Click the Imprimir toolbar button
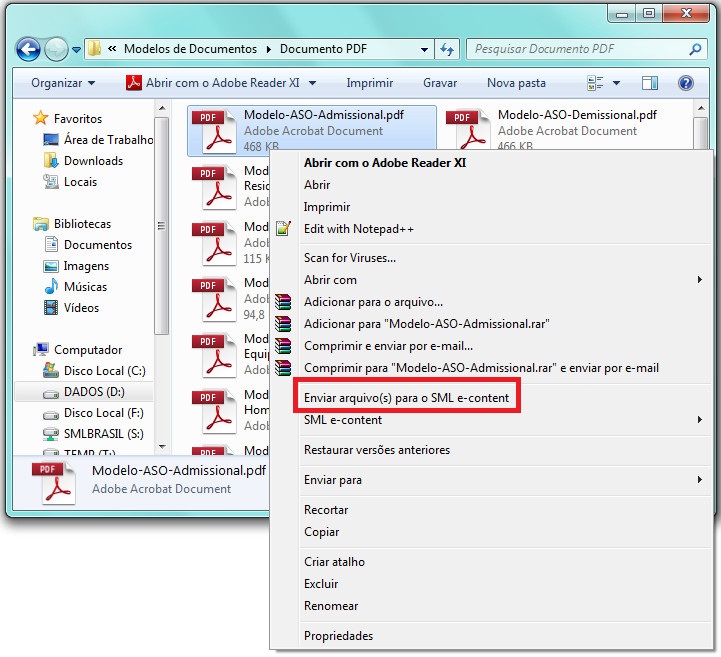721x657 pixels. (369, 83)
